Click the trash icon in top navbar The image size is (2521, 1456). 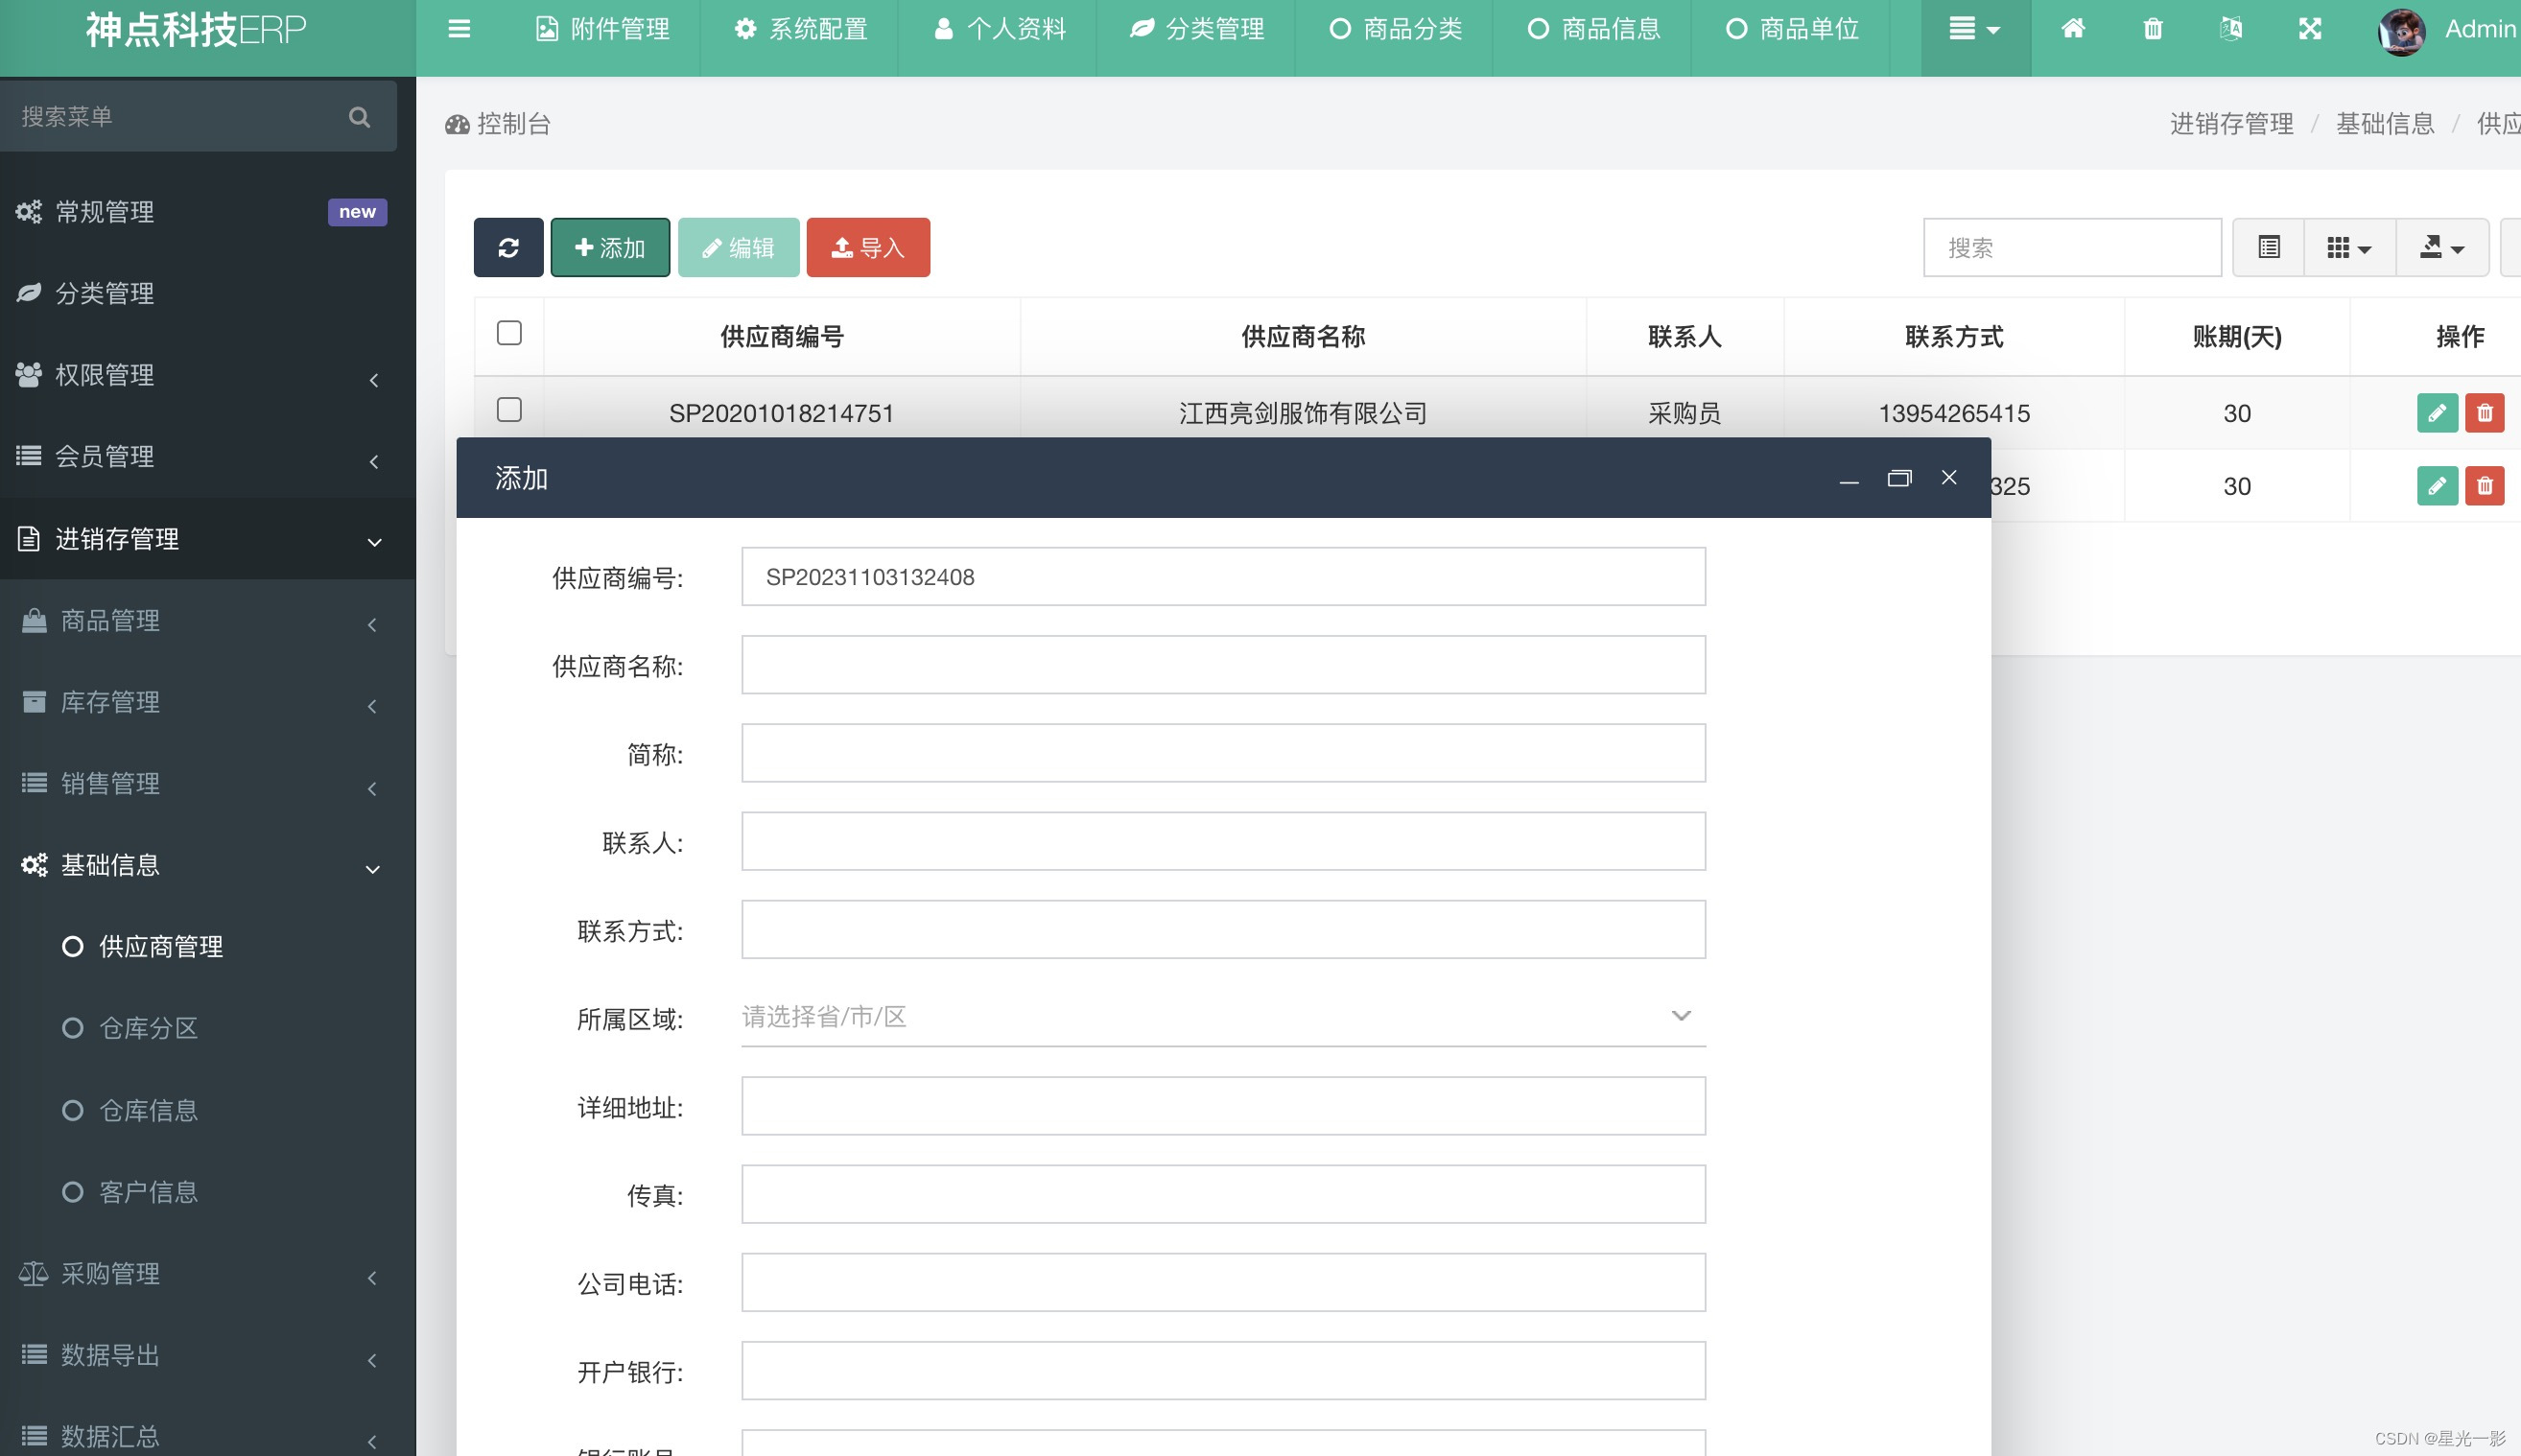[x=2152, y=29]
